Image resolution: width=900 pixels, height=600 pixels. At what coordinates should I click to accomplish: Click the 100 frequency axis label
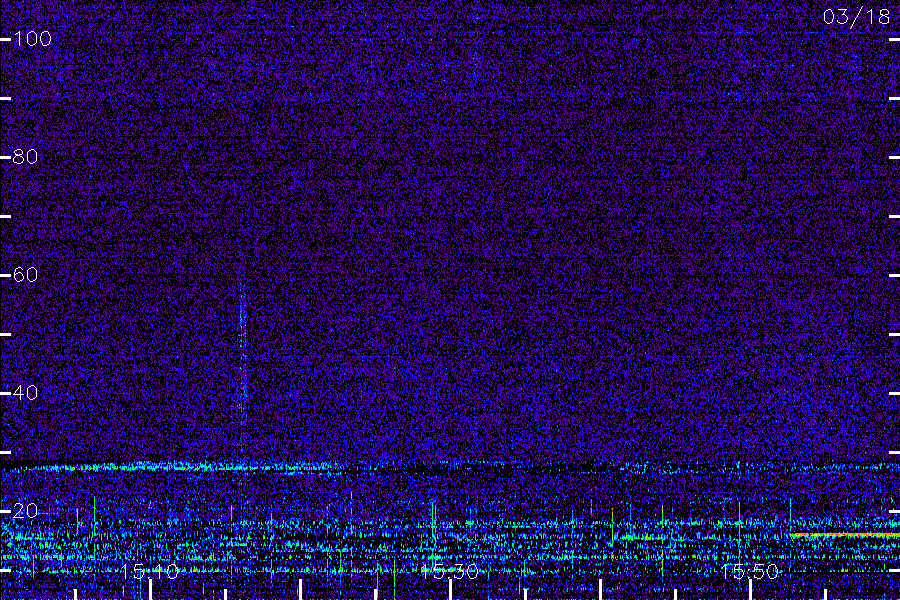(x=33, y=39)
